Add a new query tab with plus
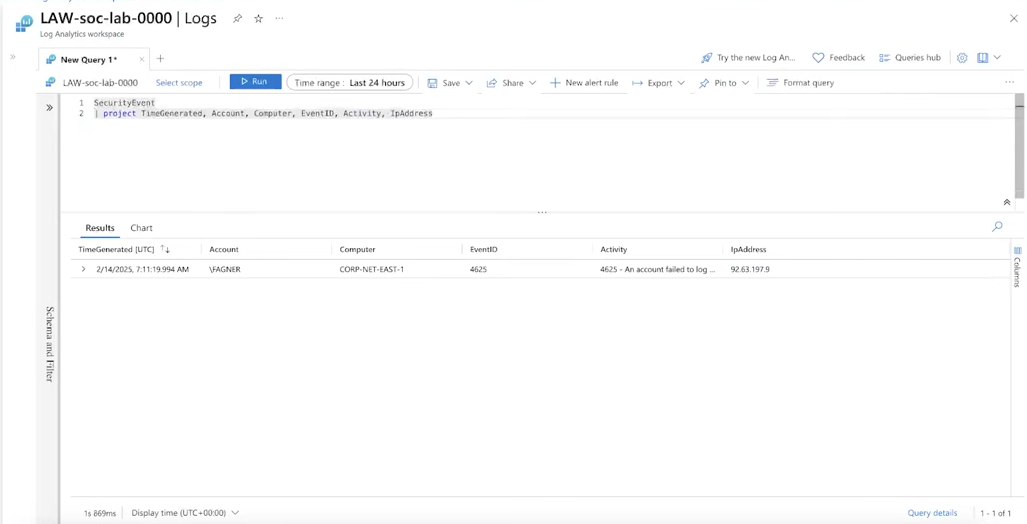The width and height of the screenshot is (1027, 524). point(160,59)
